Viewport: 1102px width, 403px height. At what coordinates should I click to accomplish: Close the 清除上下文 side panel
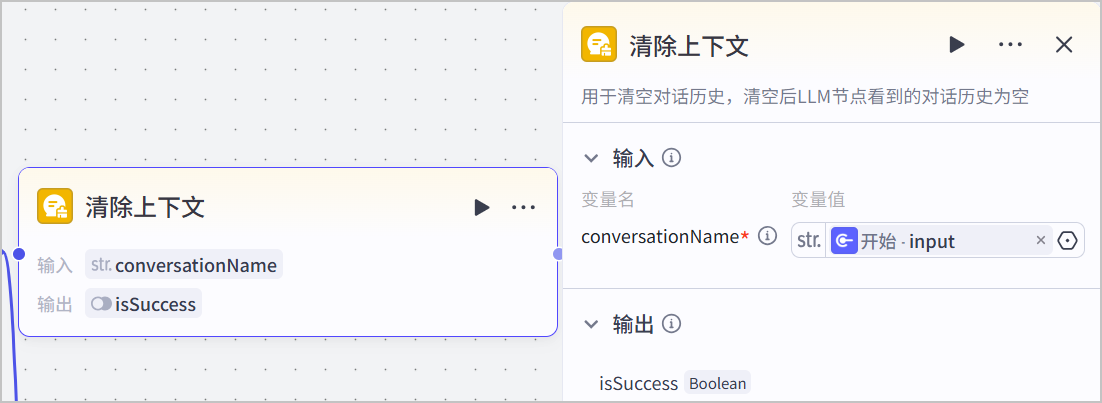pos(1064,45)
